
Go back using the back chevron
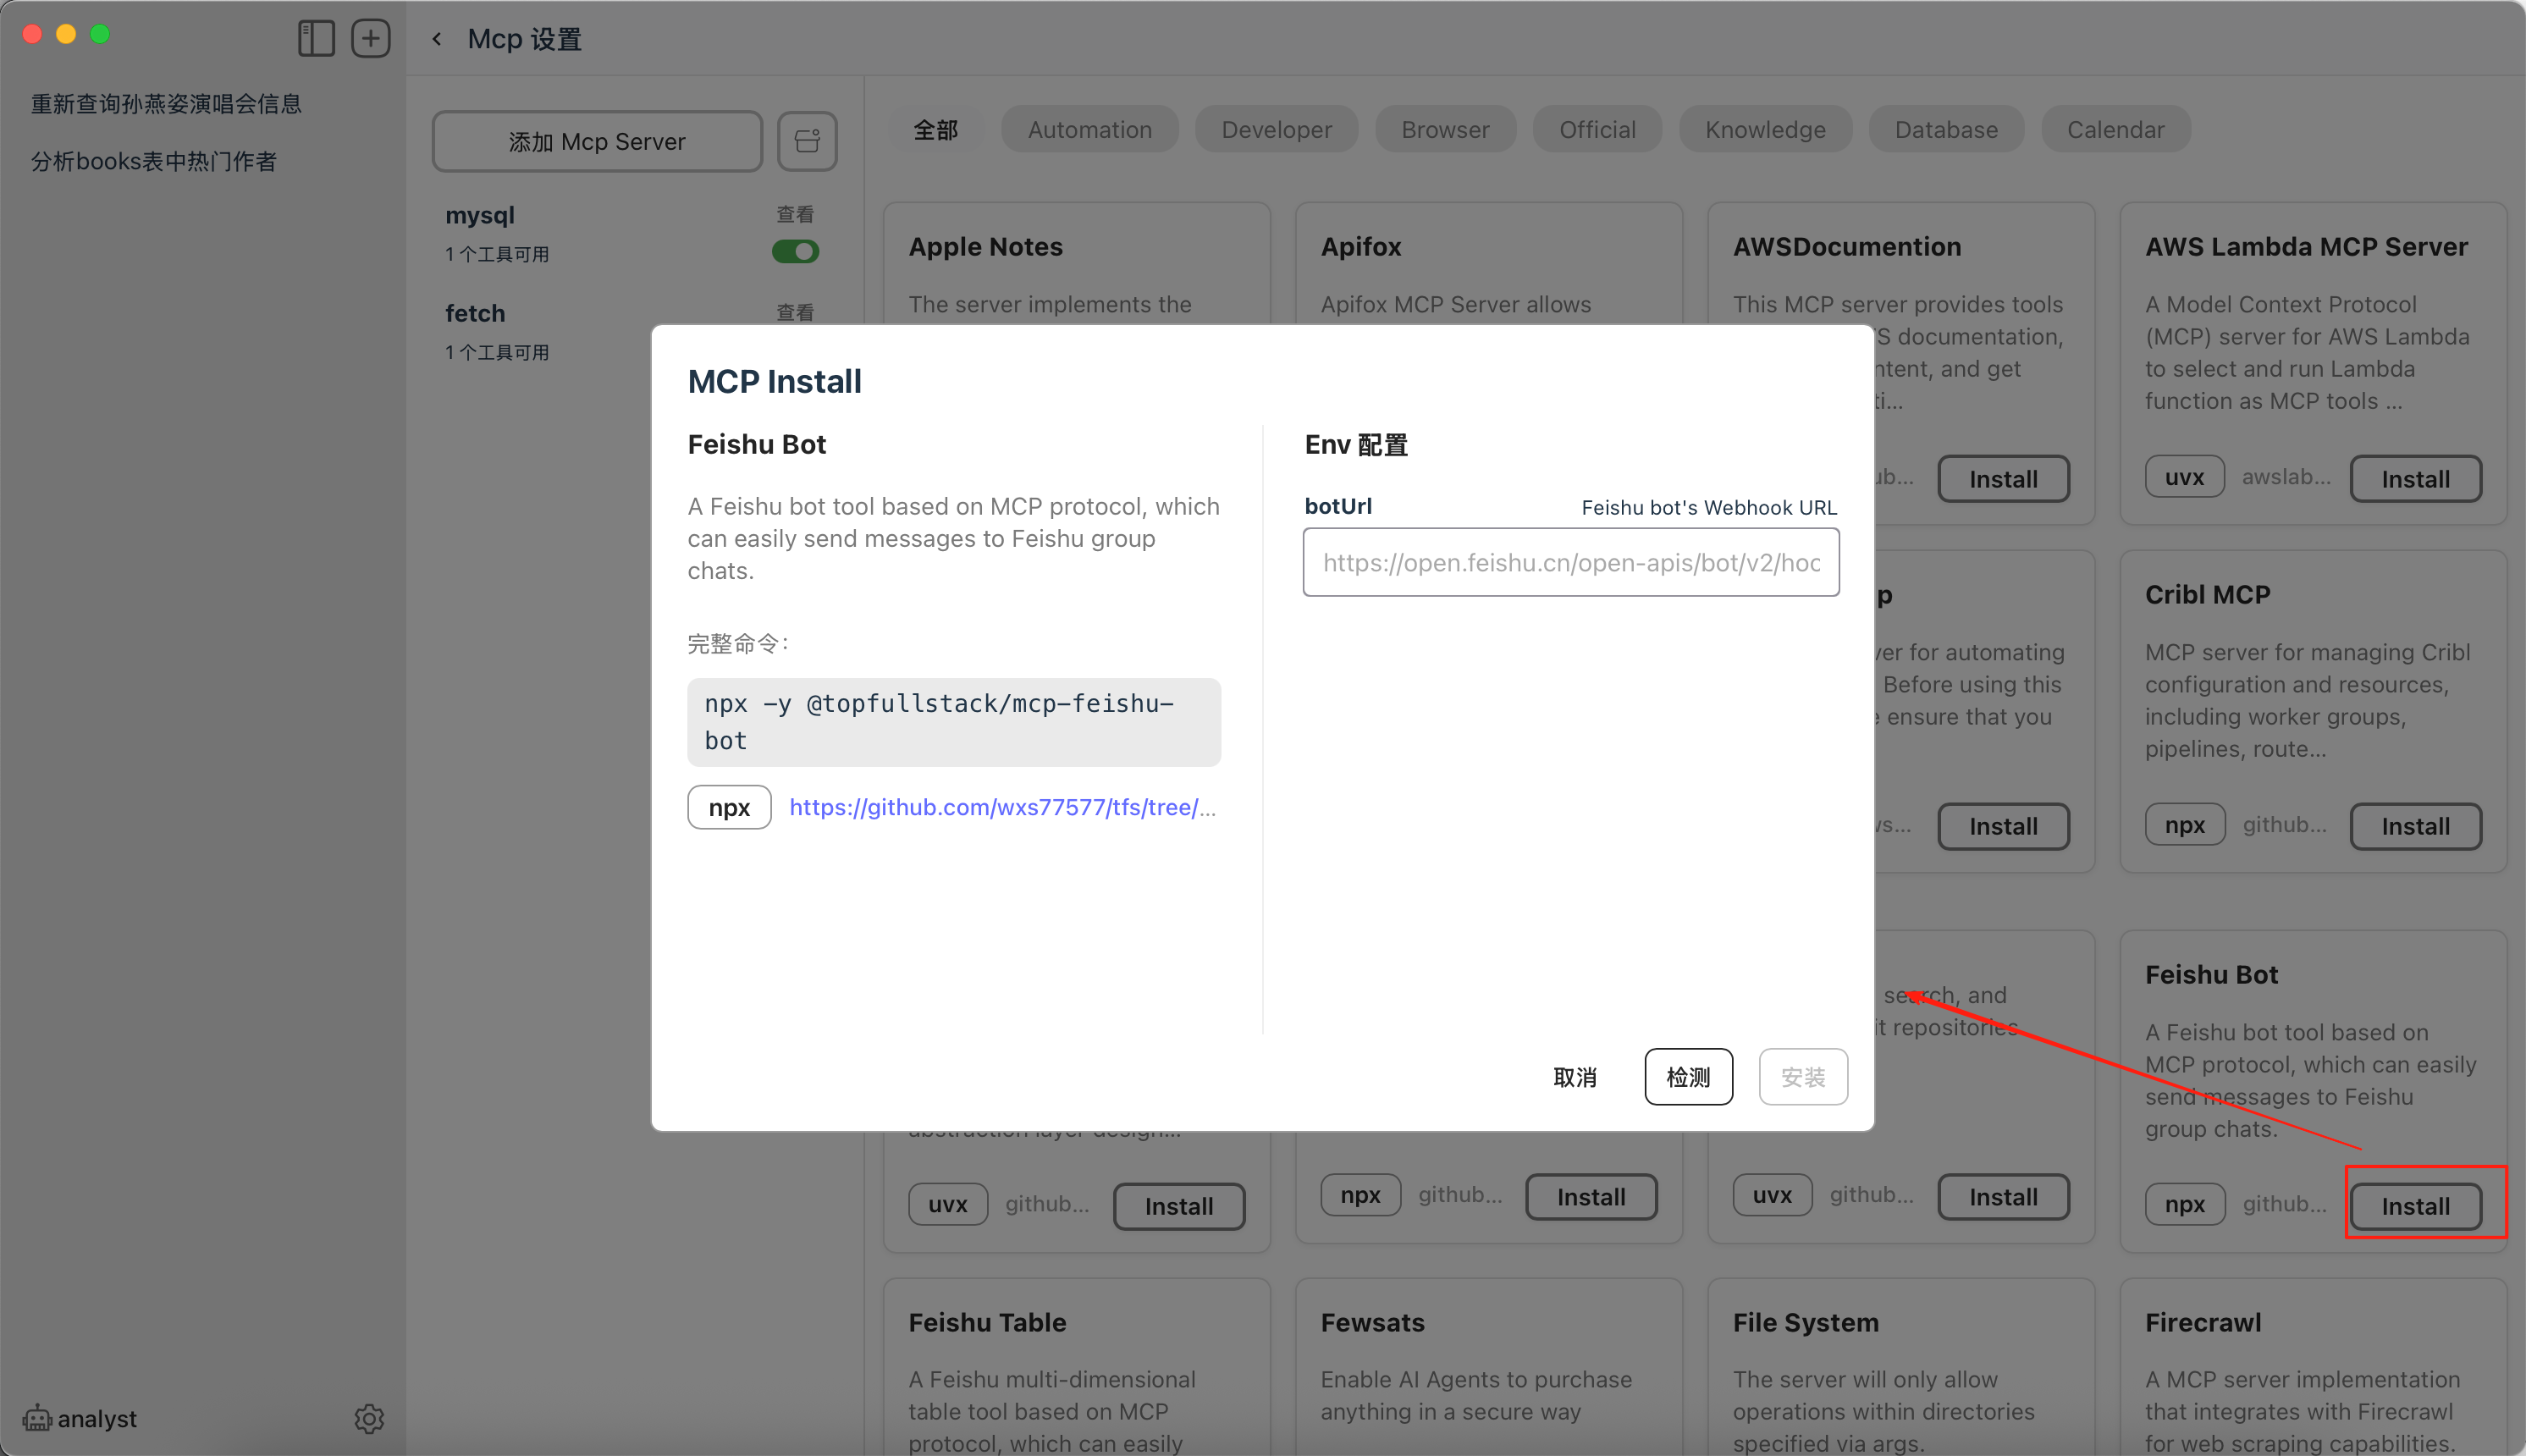click(x=437, y=39)
